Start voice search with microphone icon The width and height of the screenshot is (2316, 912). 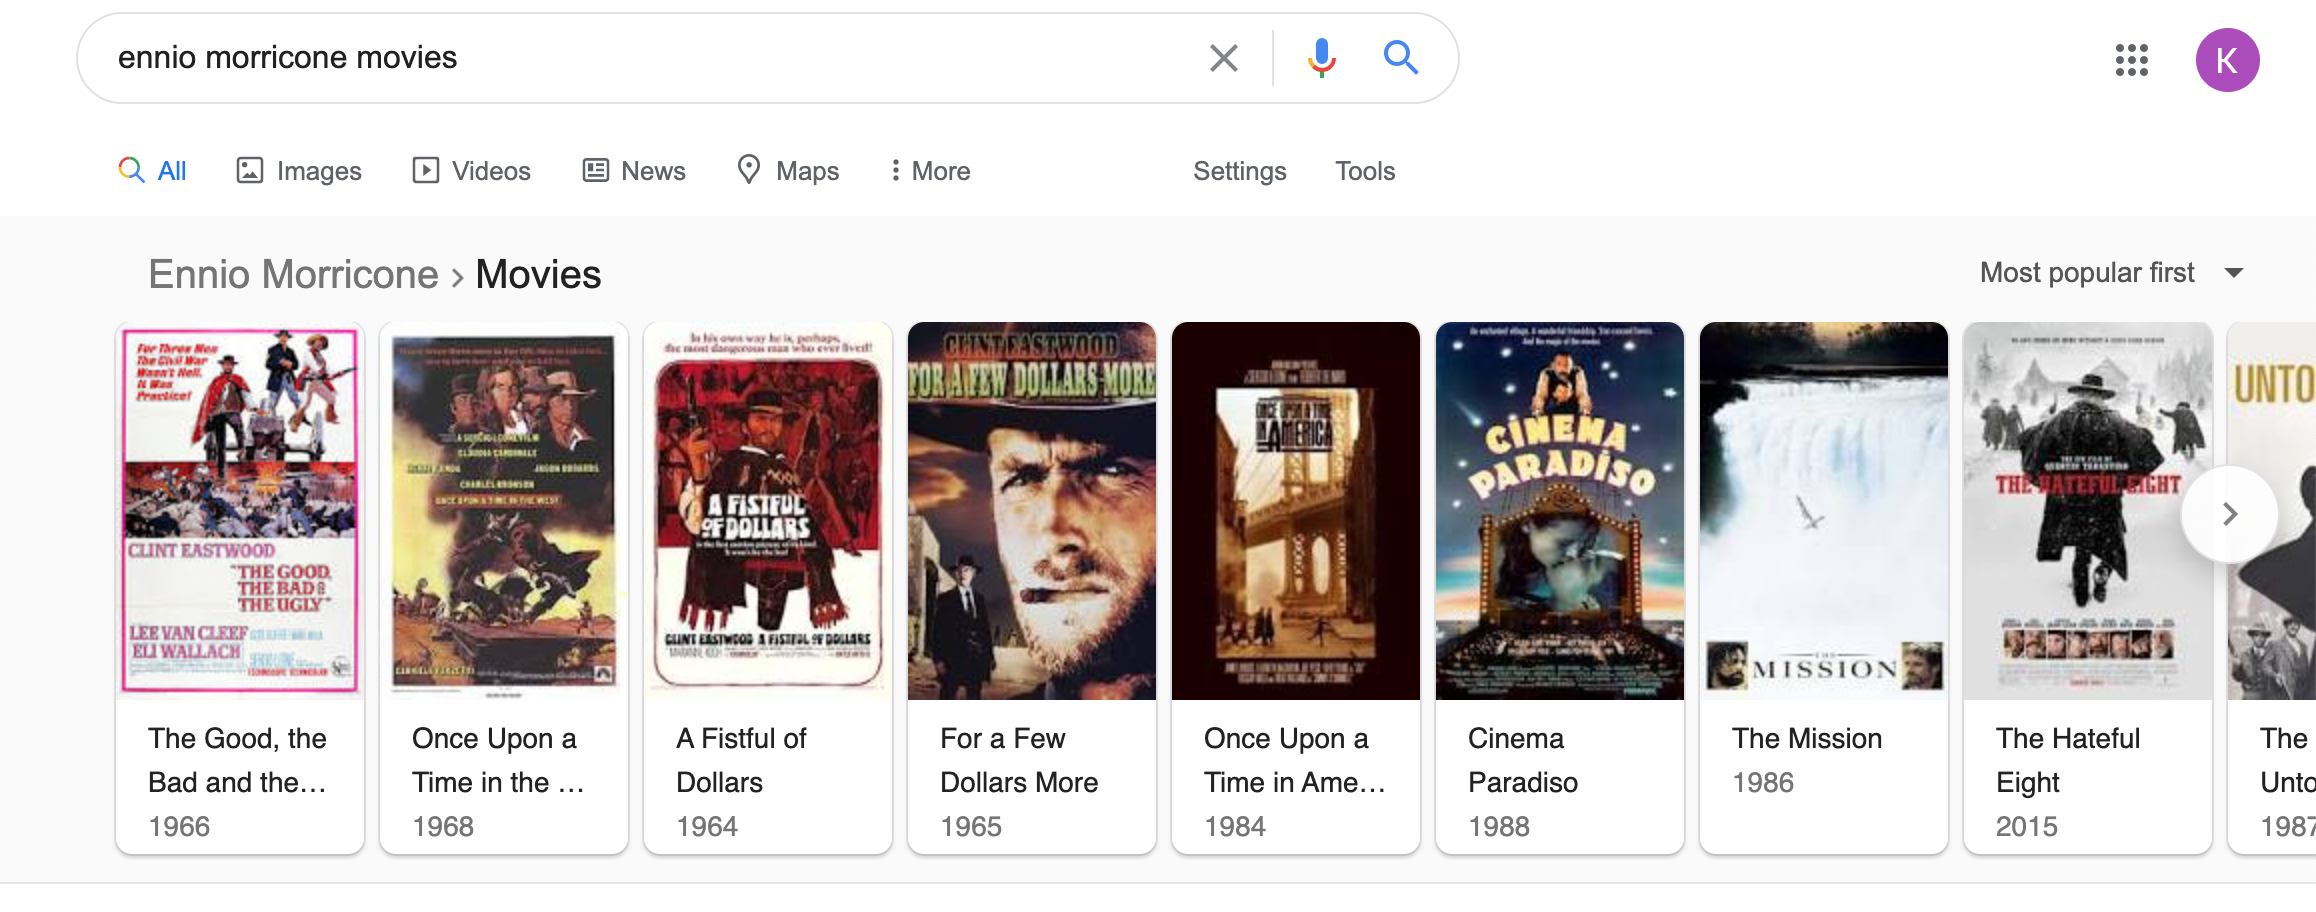tap(1321, 58)
